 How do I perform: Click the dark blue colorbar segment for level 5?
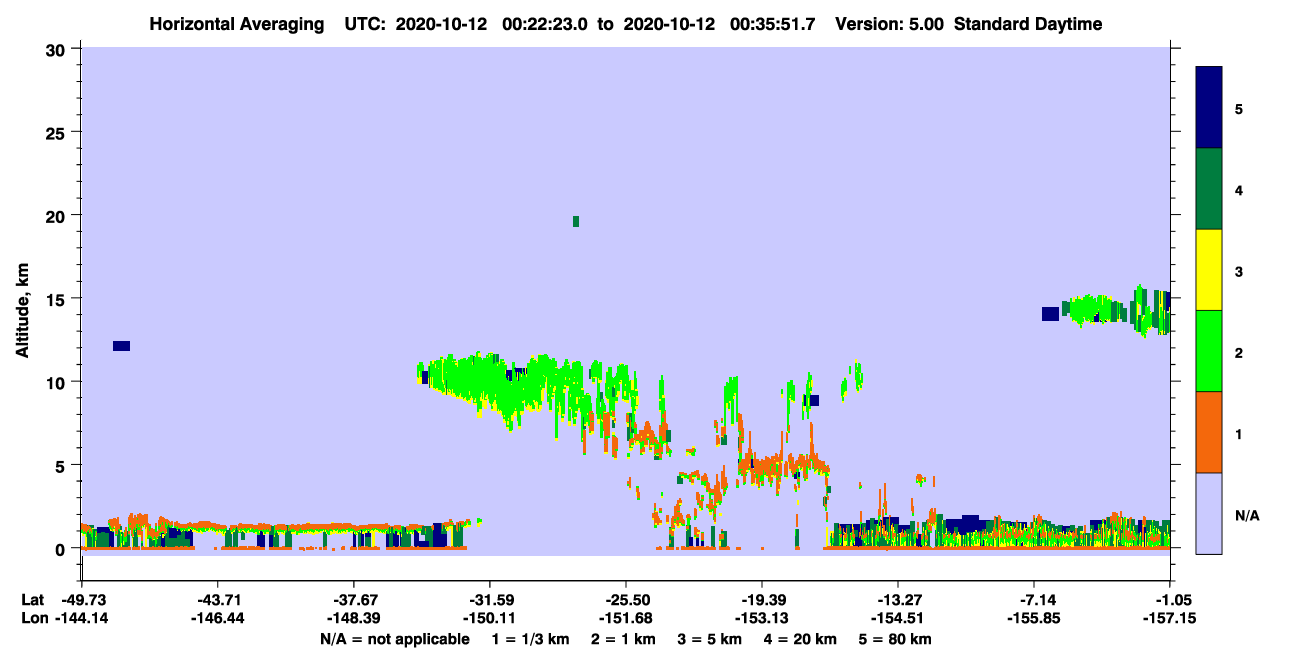1209,108
